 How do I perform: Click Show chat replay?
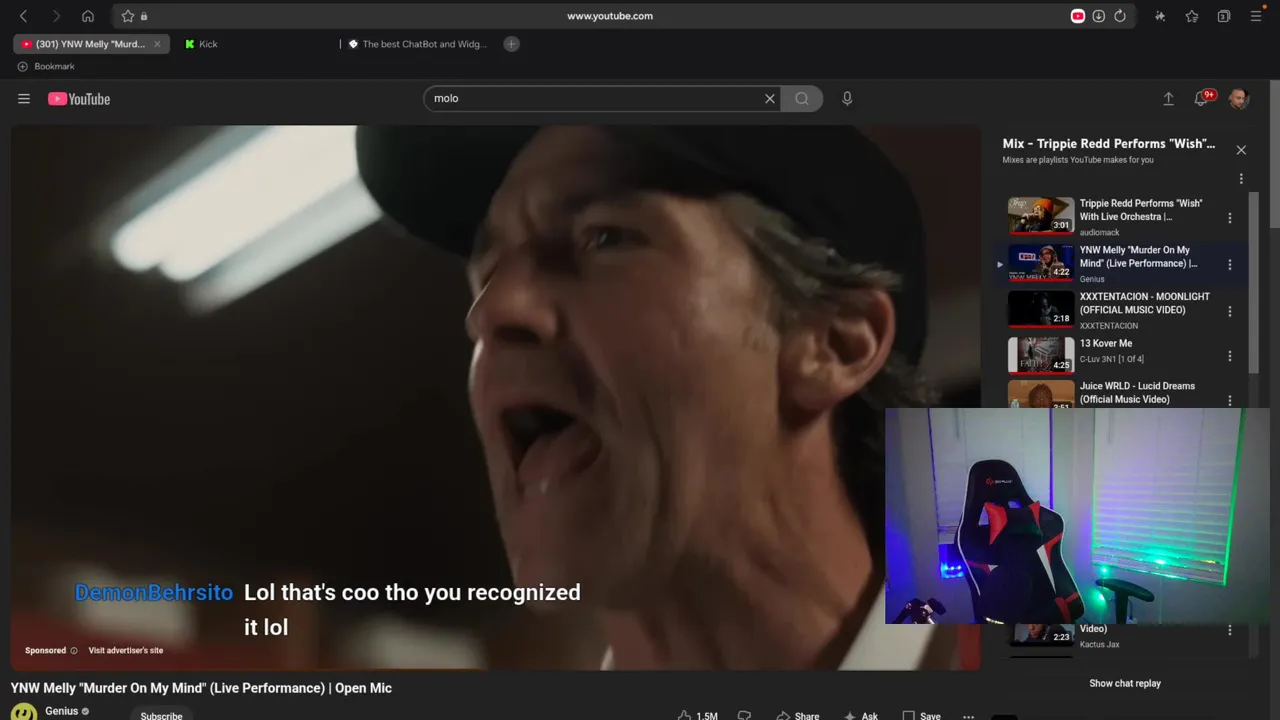(1125, 683)
